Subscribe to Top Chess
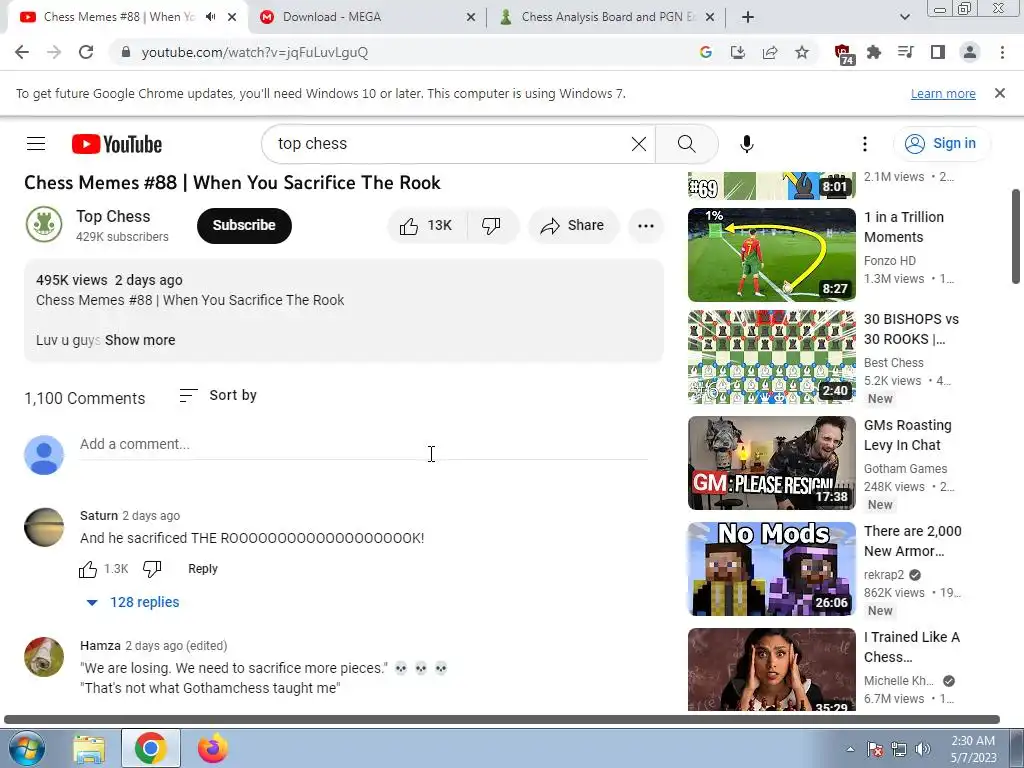Image resolution: width=1024 pixels, height=768 pixels. 244,225
